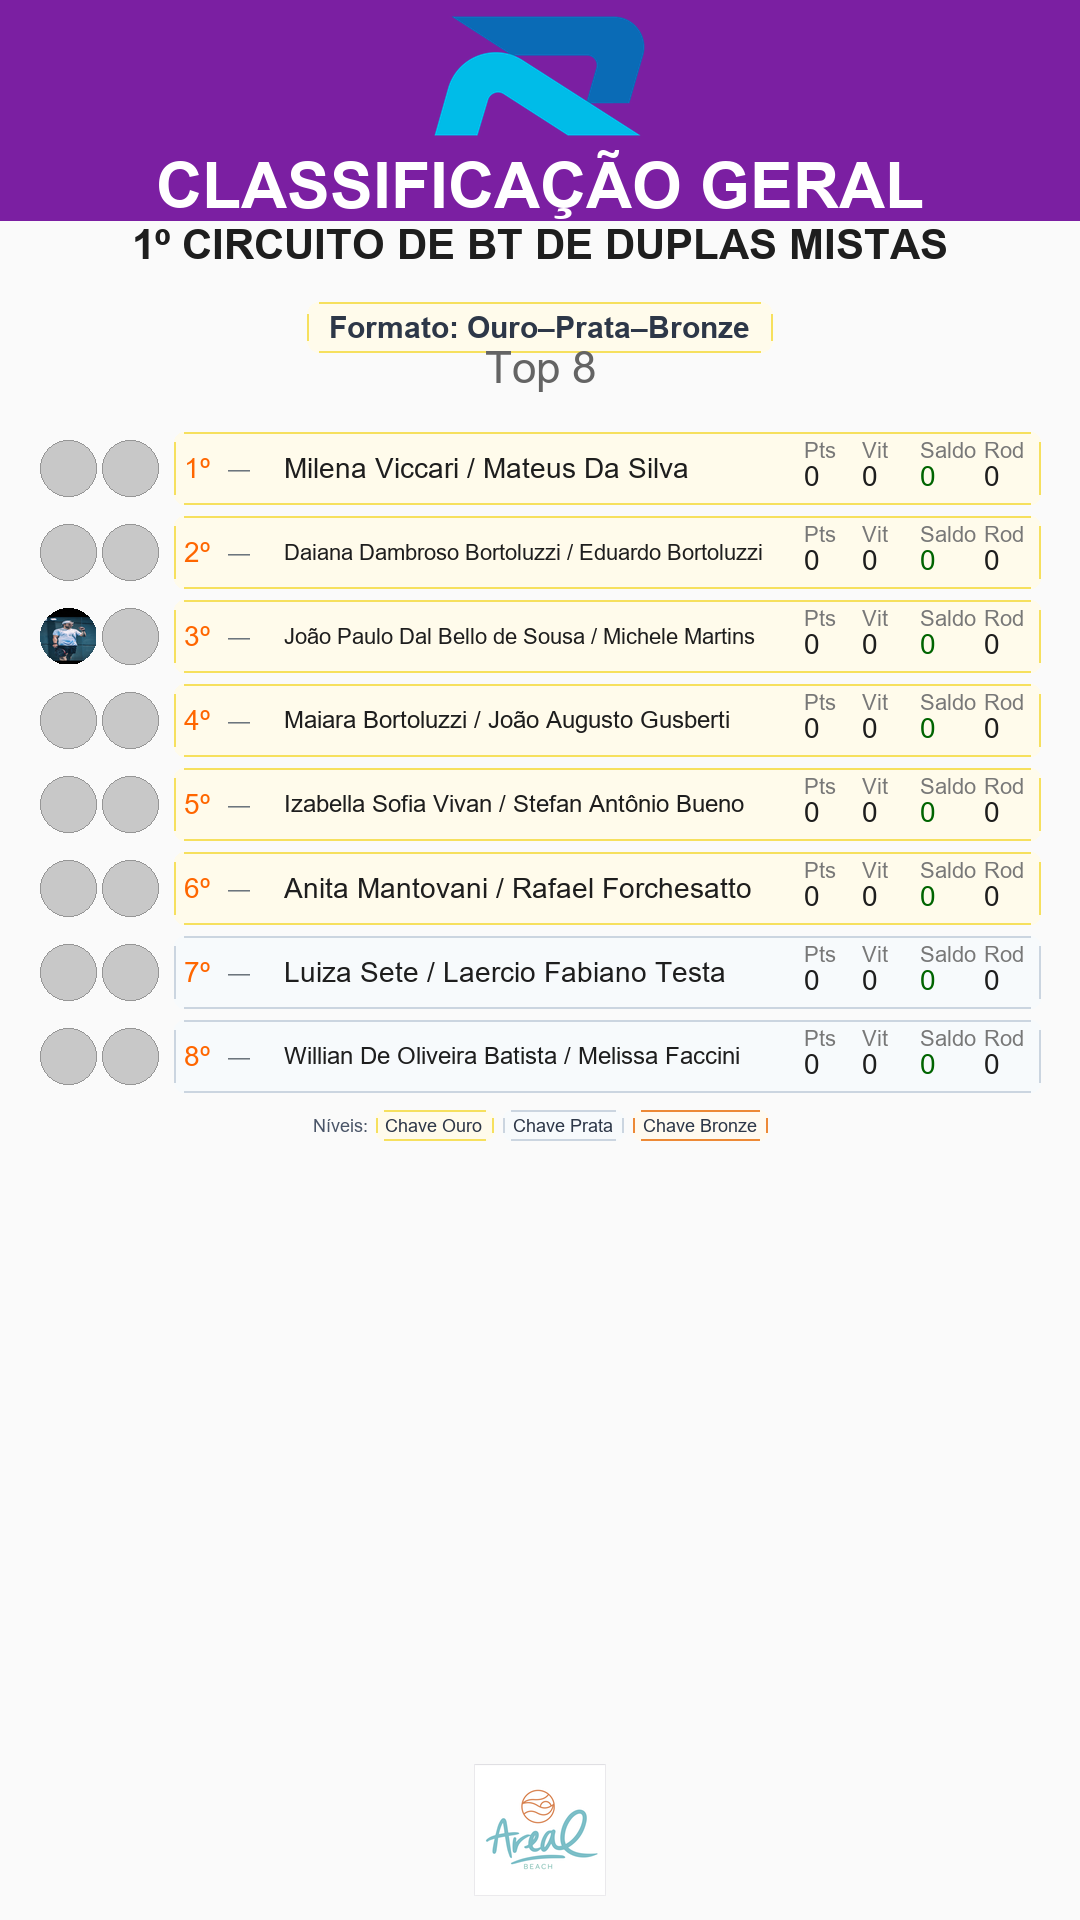Click first avatar of 8th place pair
The image size is (1080, 1920).
[68, 1056]
